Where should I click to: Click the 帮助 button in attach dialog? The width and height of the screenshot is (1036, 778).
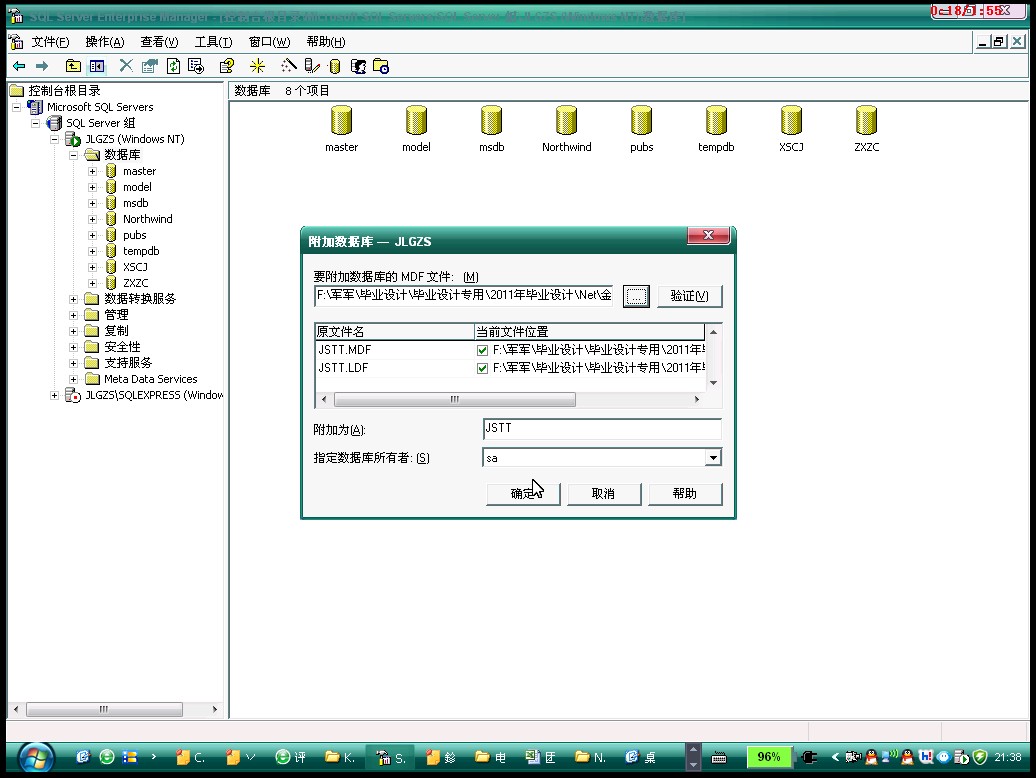(x=684, y=493)
